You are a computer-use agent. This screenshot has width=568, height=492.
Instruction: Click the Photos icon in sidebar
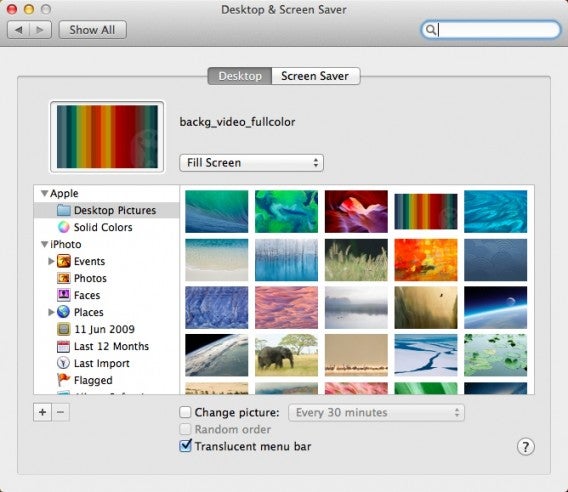pyautogui.click(x=64, y=278)
